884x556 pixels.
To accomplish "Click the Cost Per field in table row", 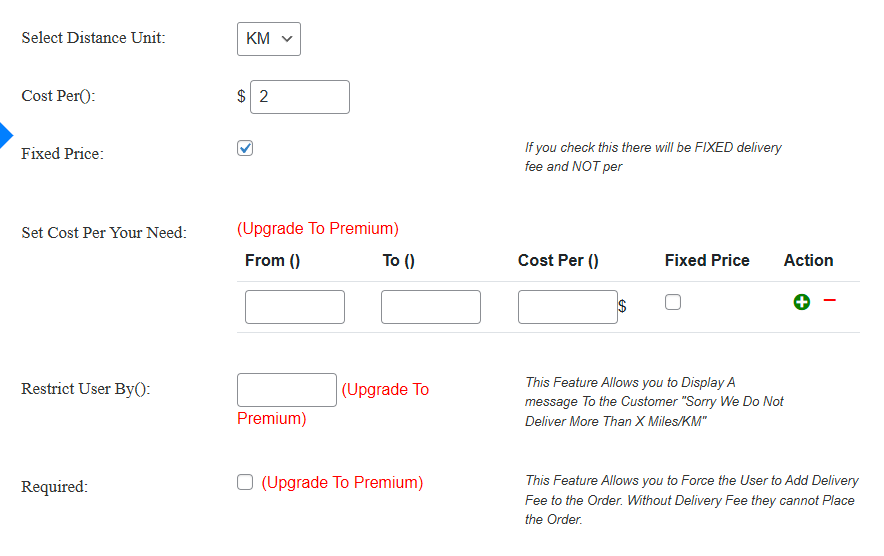I will point(567,307).
